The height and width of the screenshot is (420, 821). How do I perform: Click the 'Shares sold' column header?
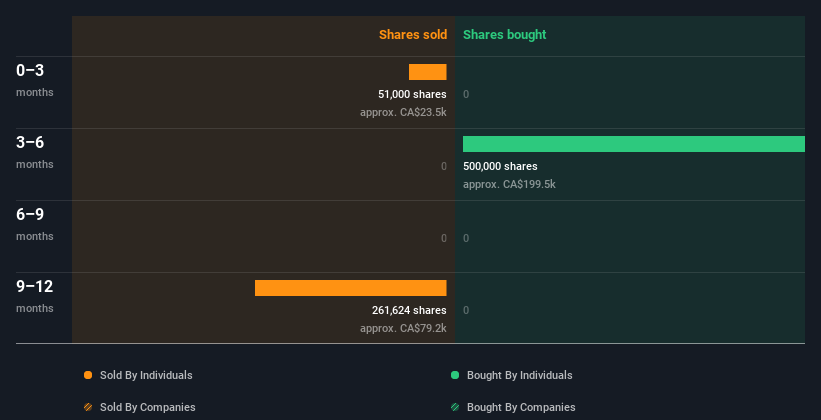point(413,35)
